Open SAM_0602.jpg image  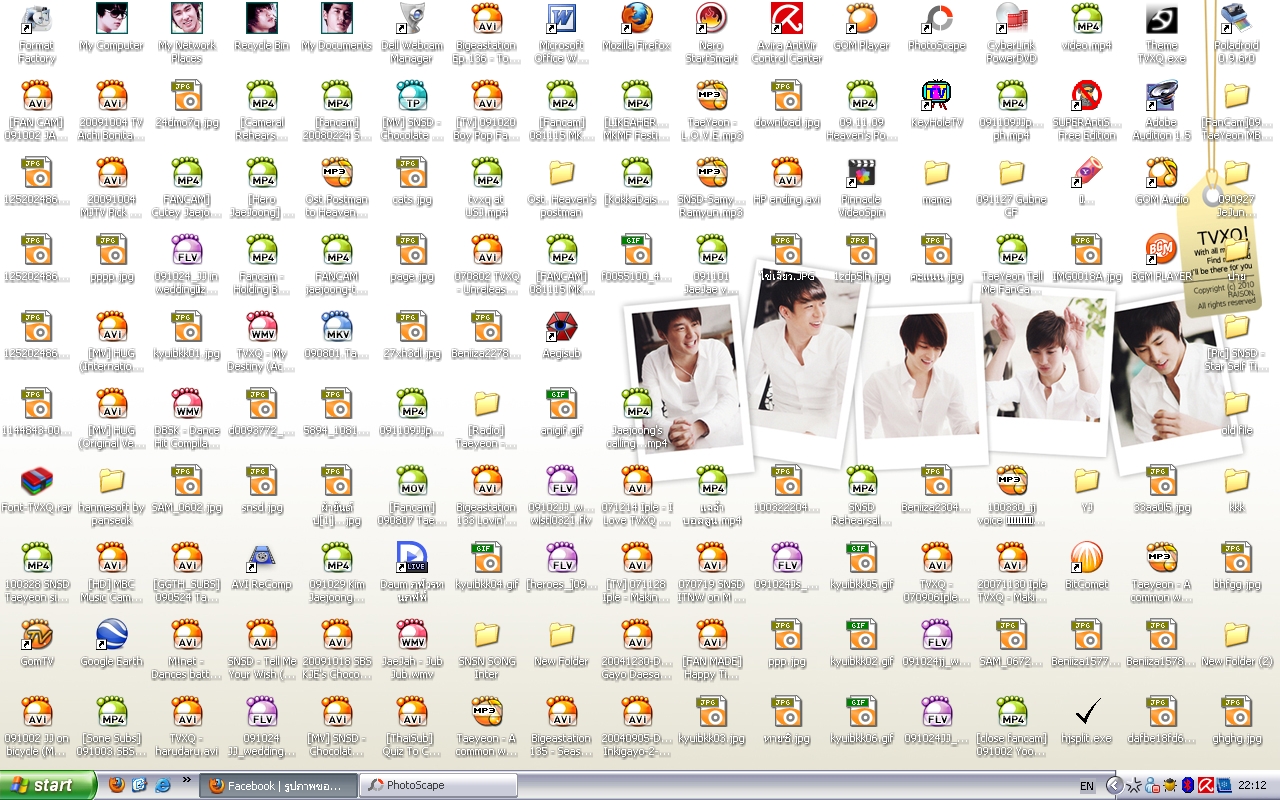pos(187,480)
